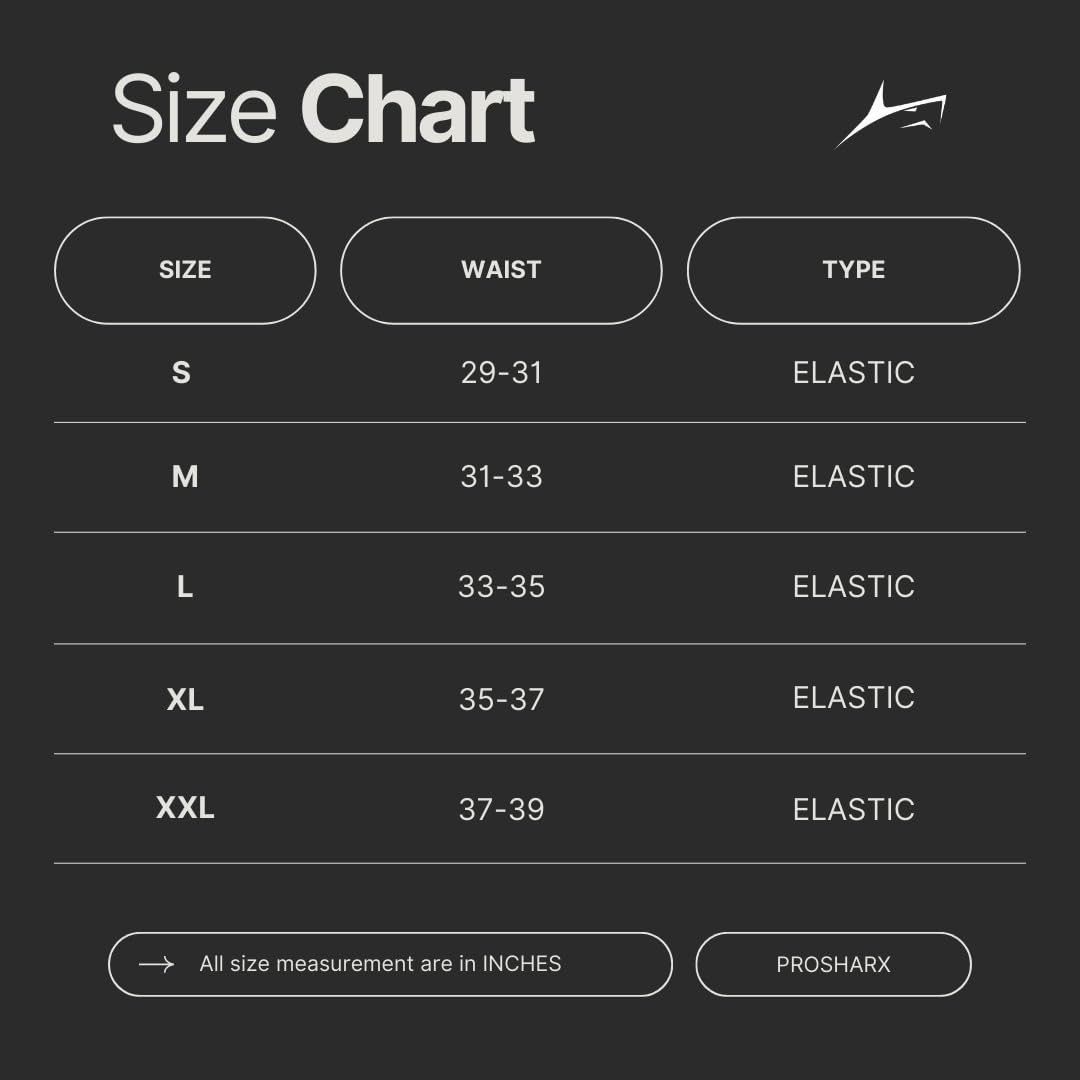1080x1080 pixels.
Task: Select the M size row label
Action: click(x=185, y=477)
